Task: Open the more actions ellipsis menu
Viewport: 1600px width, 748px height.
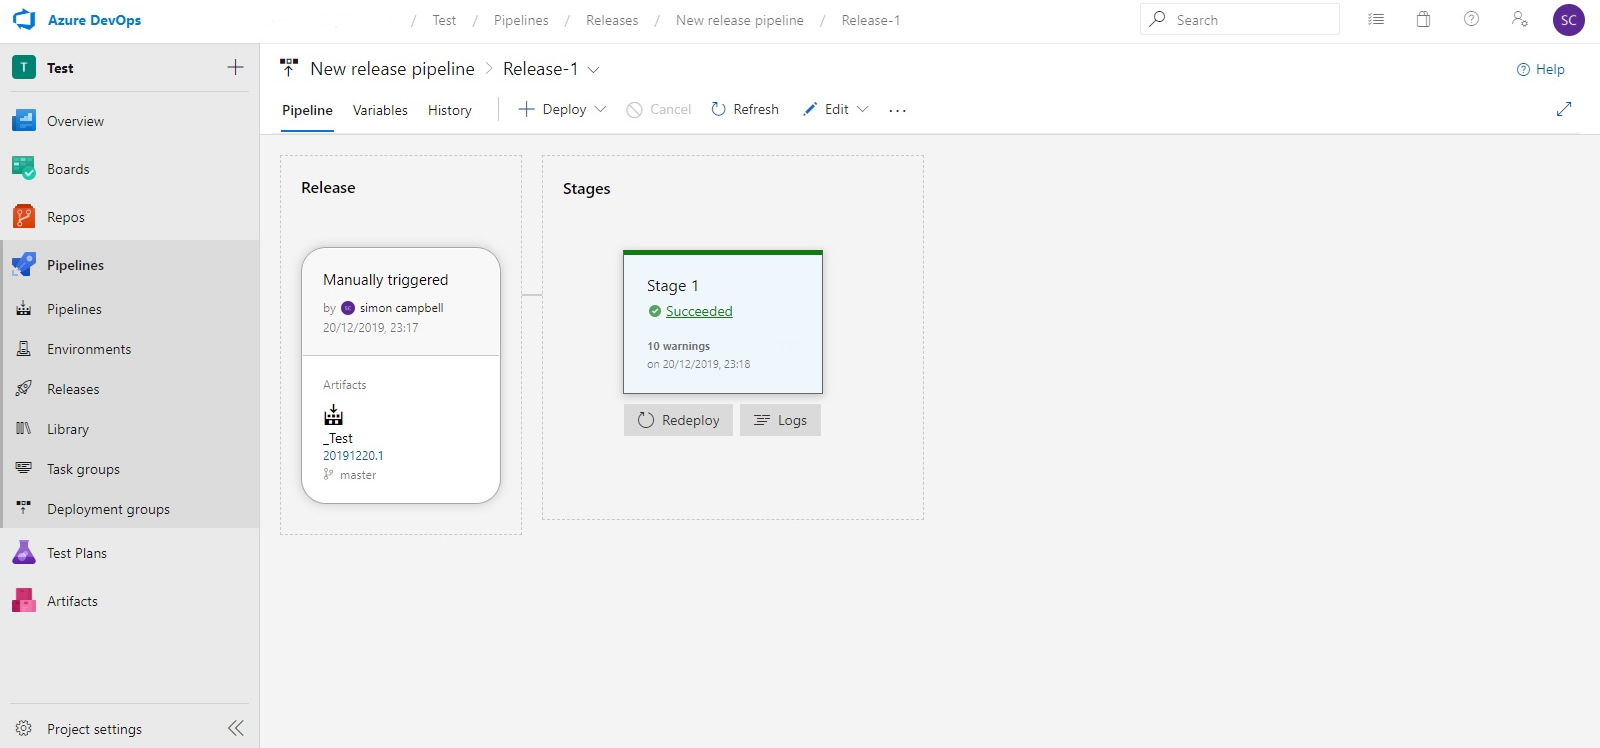Action: [898, 110]
